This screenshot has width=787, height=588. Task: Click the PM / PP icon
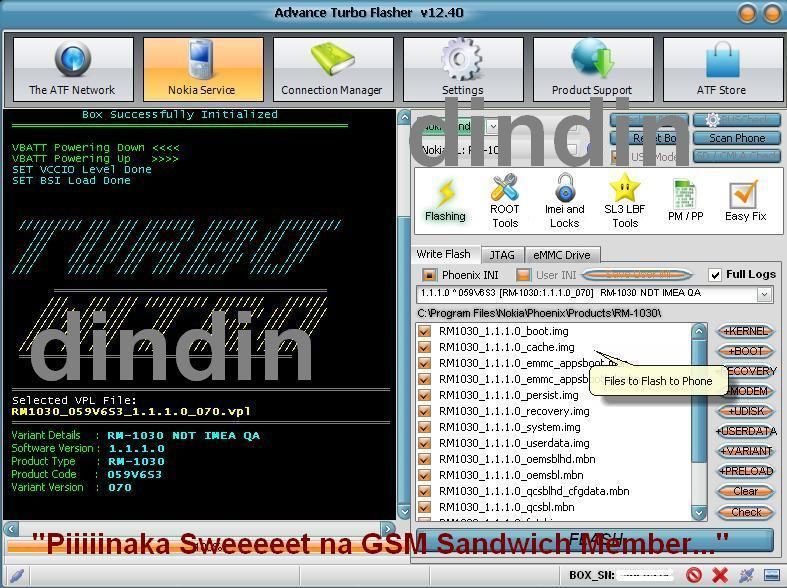[x=685, y=200]
